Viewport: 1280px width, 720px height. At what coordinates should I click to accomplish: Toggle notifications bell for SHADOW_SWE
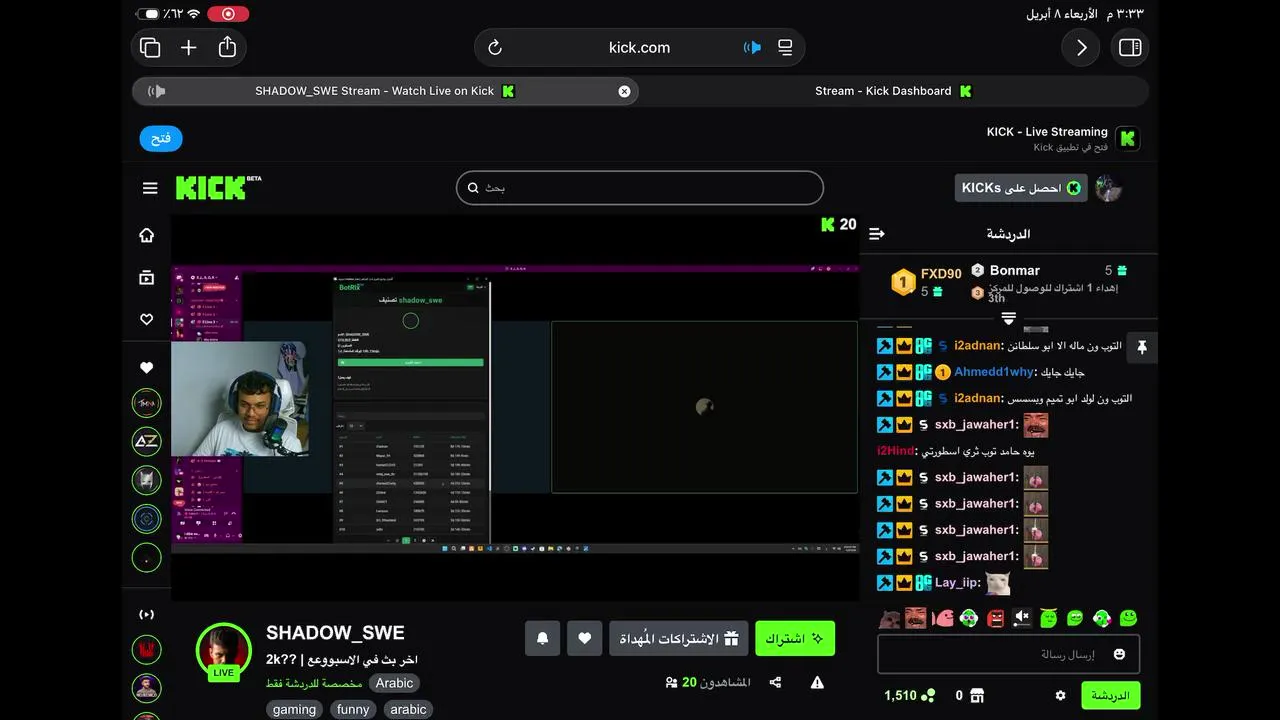point(542,638)
